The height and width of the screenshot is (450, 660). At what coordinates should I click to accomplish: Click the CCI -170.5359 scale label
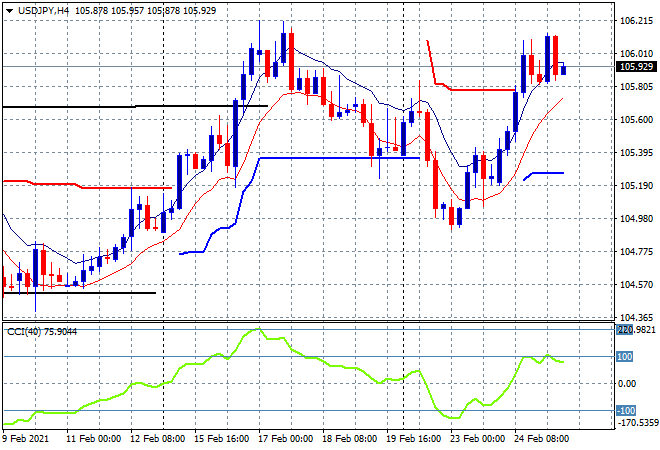(638, 422)
